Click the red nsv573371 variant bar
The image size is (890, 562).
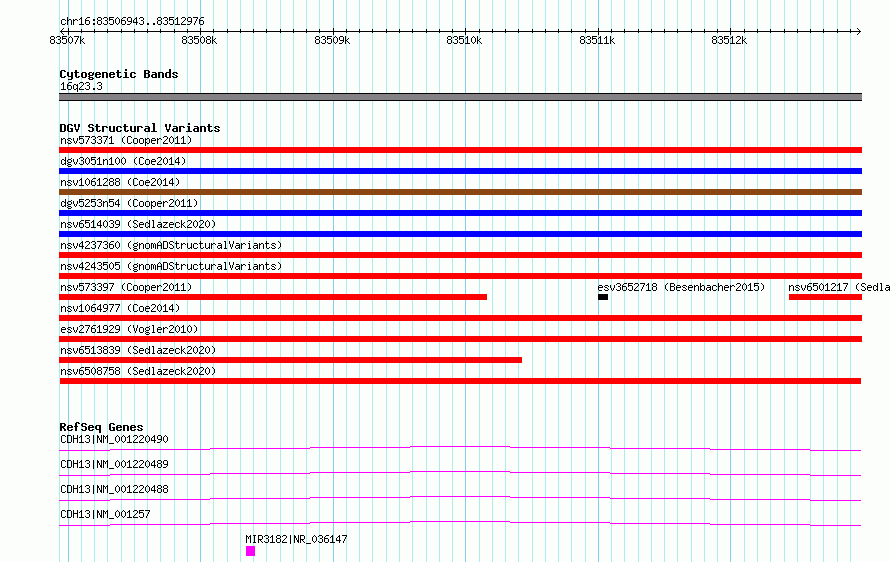click(460, 150)
